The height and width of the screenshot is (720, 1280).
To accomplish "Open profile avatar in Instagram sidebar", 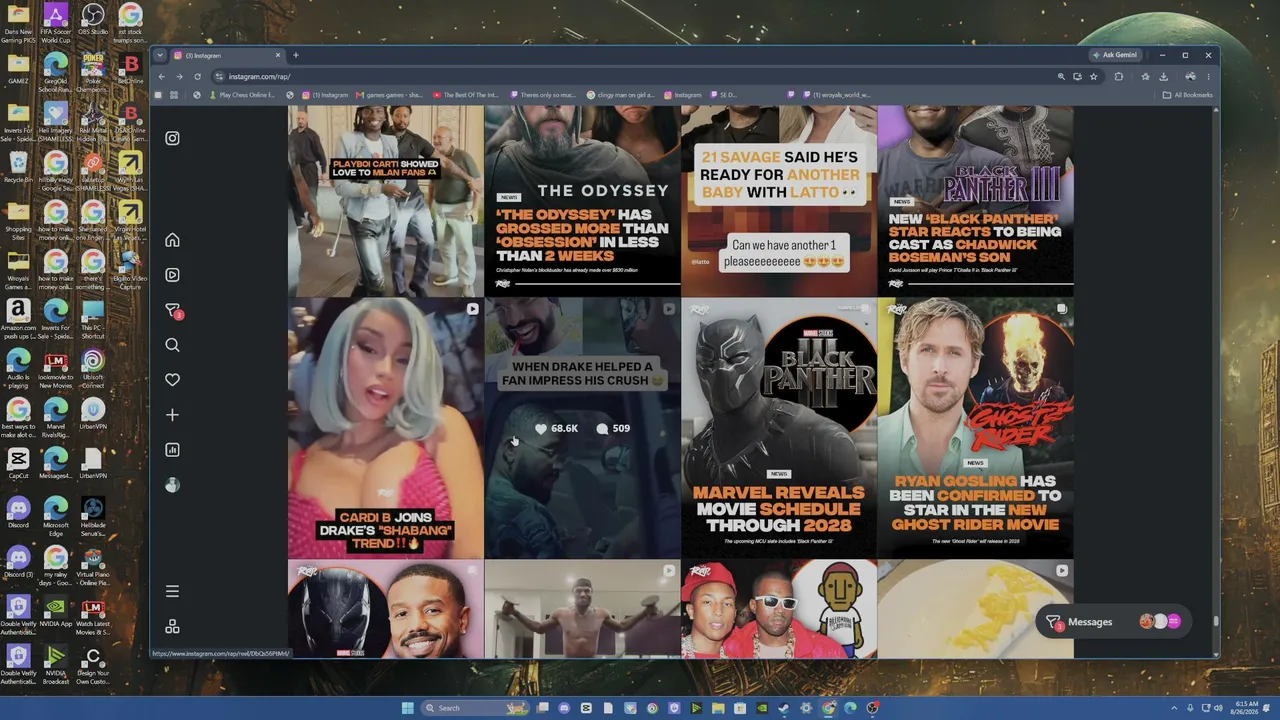I will pyautogui.click(x=172, y=485).
